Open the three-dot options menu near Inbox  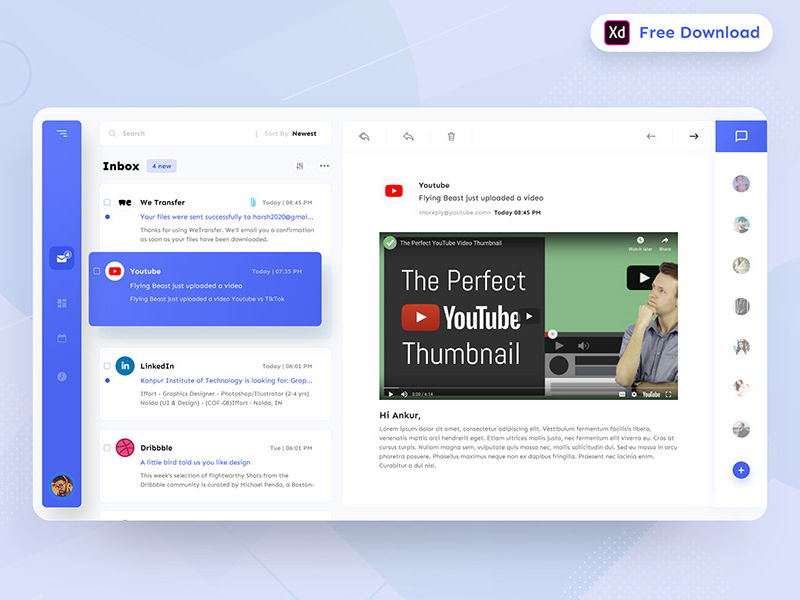[x=323, y=166]
